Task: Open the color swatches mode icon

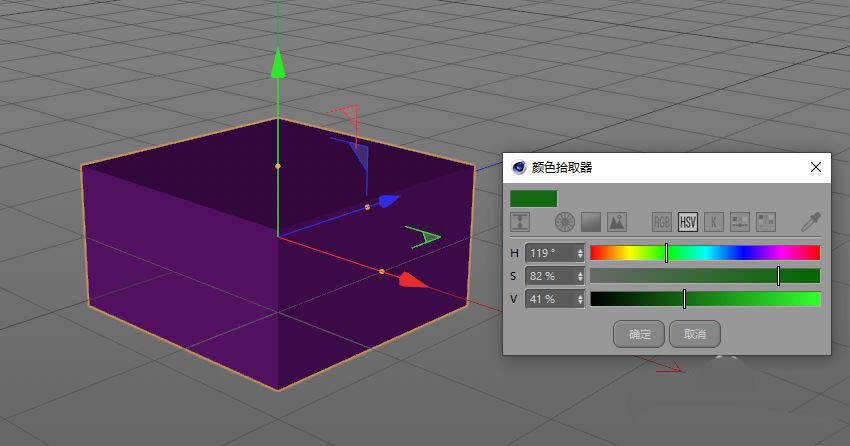Action: coord(766,222)
